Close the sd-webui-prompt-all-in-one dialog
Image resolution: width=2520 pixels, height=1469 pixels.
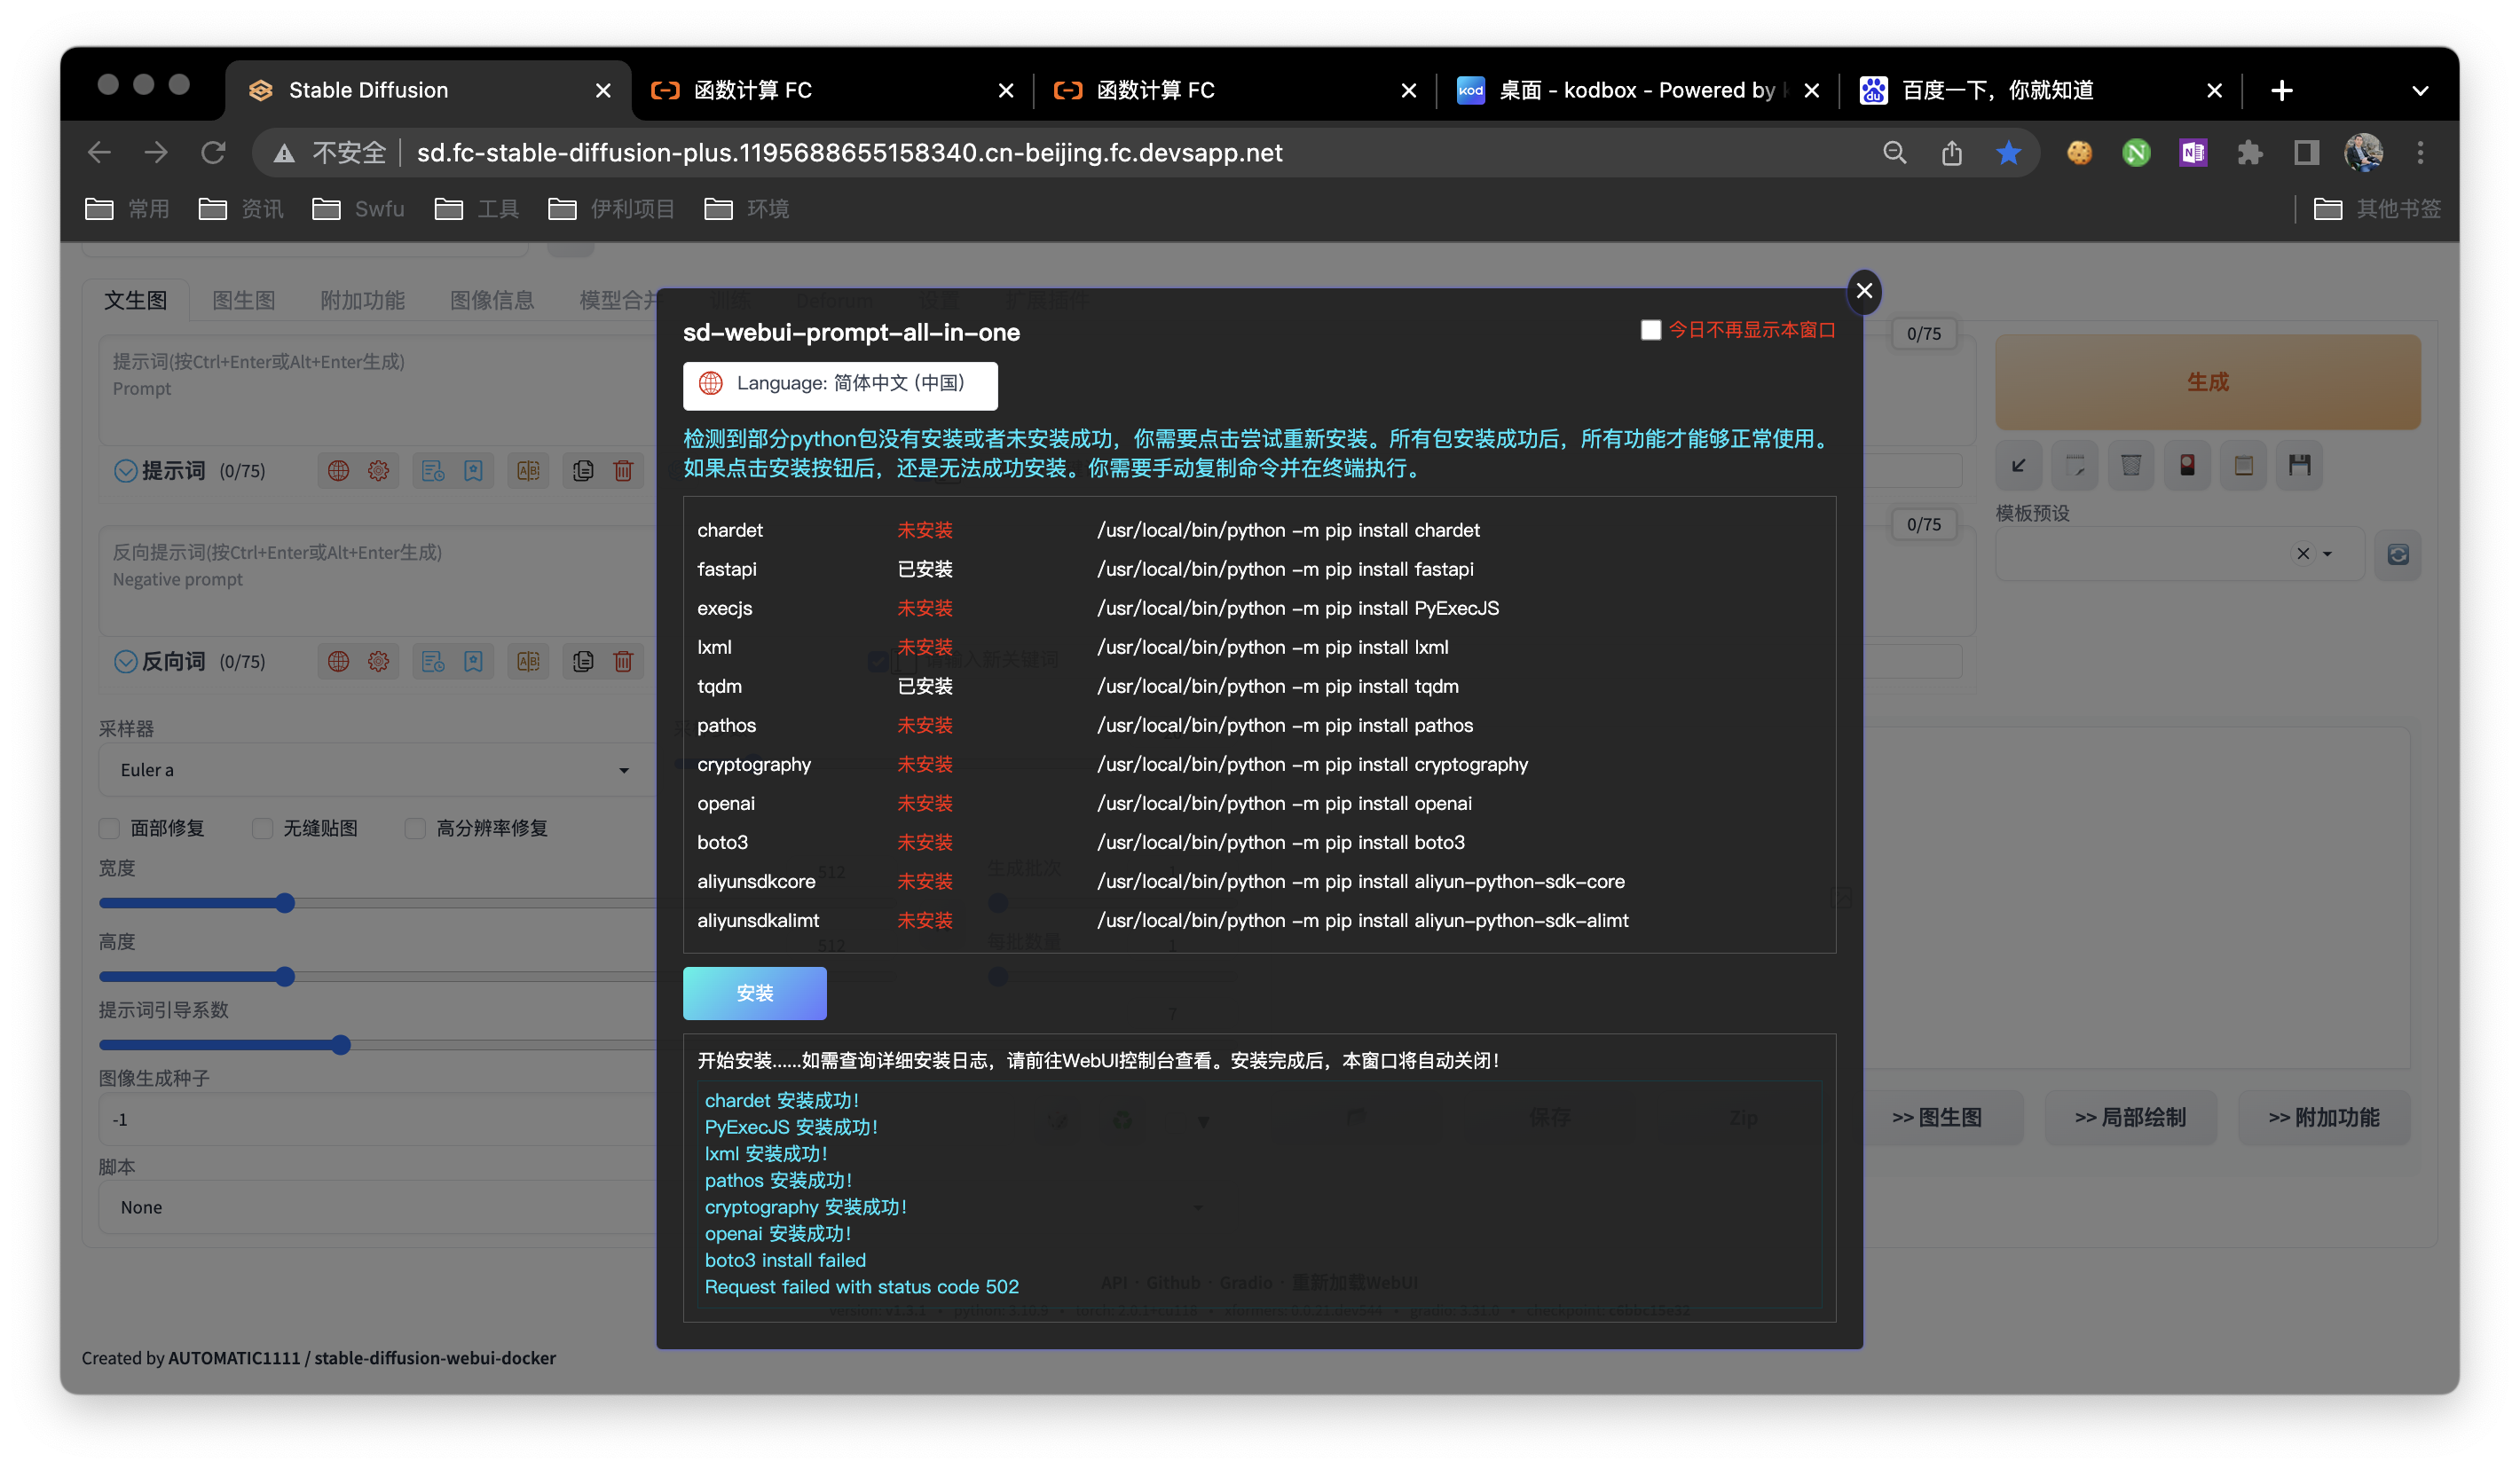click(x=1863, y=291)
